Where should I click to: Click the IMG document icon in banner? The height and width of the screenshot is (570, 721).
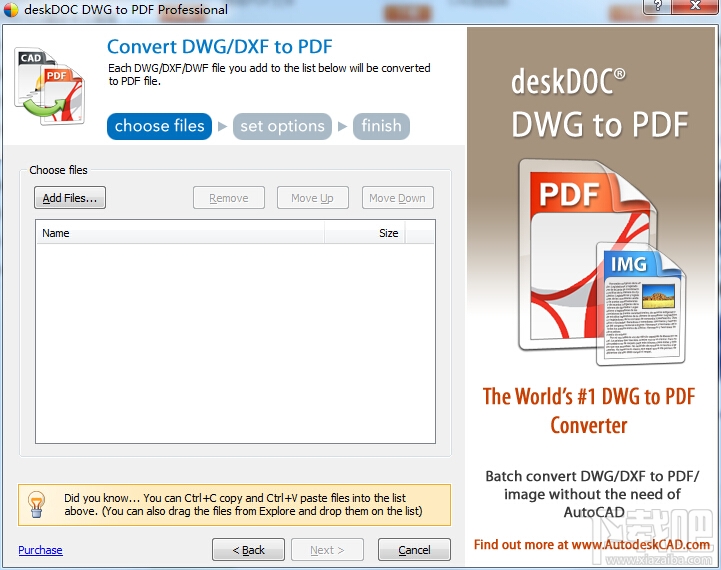pos(641,303)
